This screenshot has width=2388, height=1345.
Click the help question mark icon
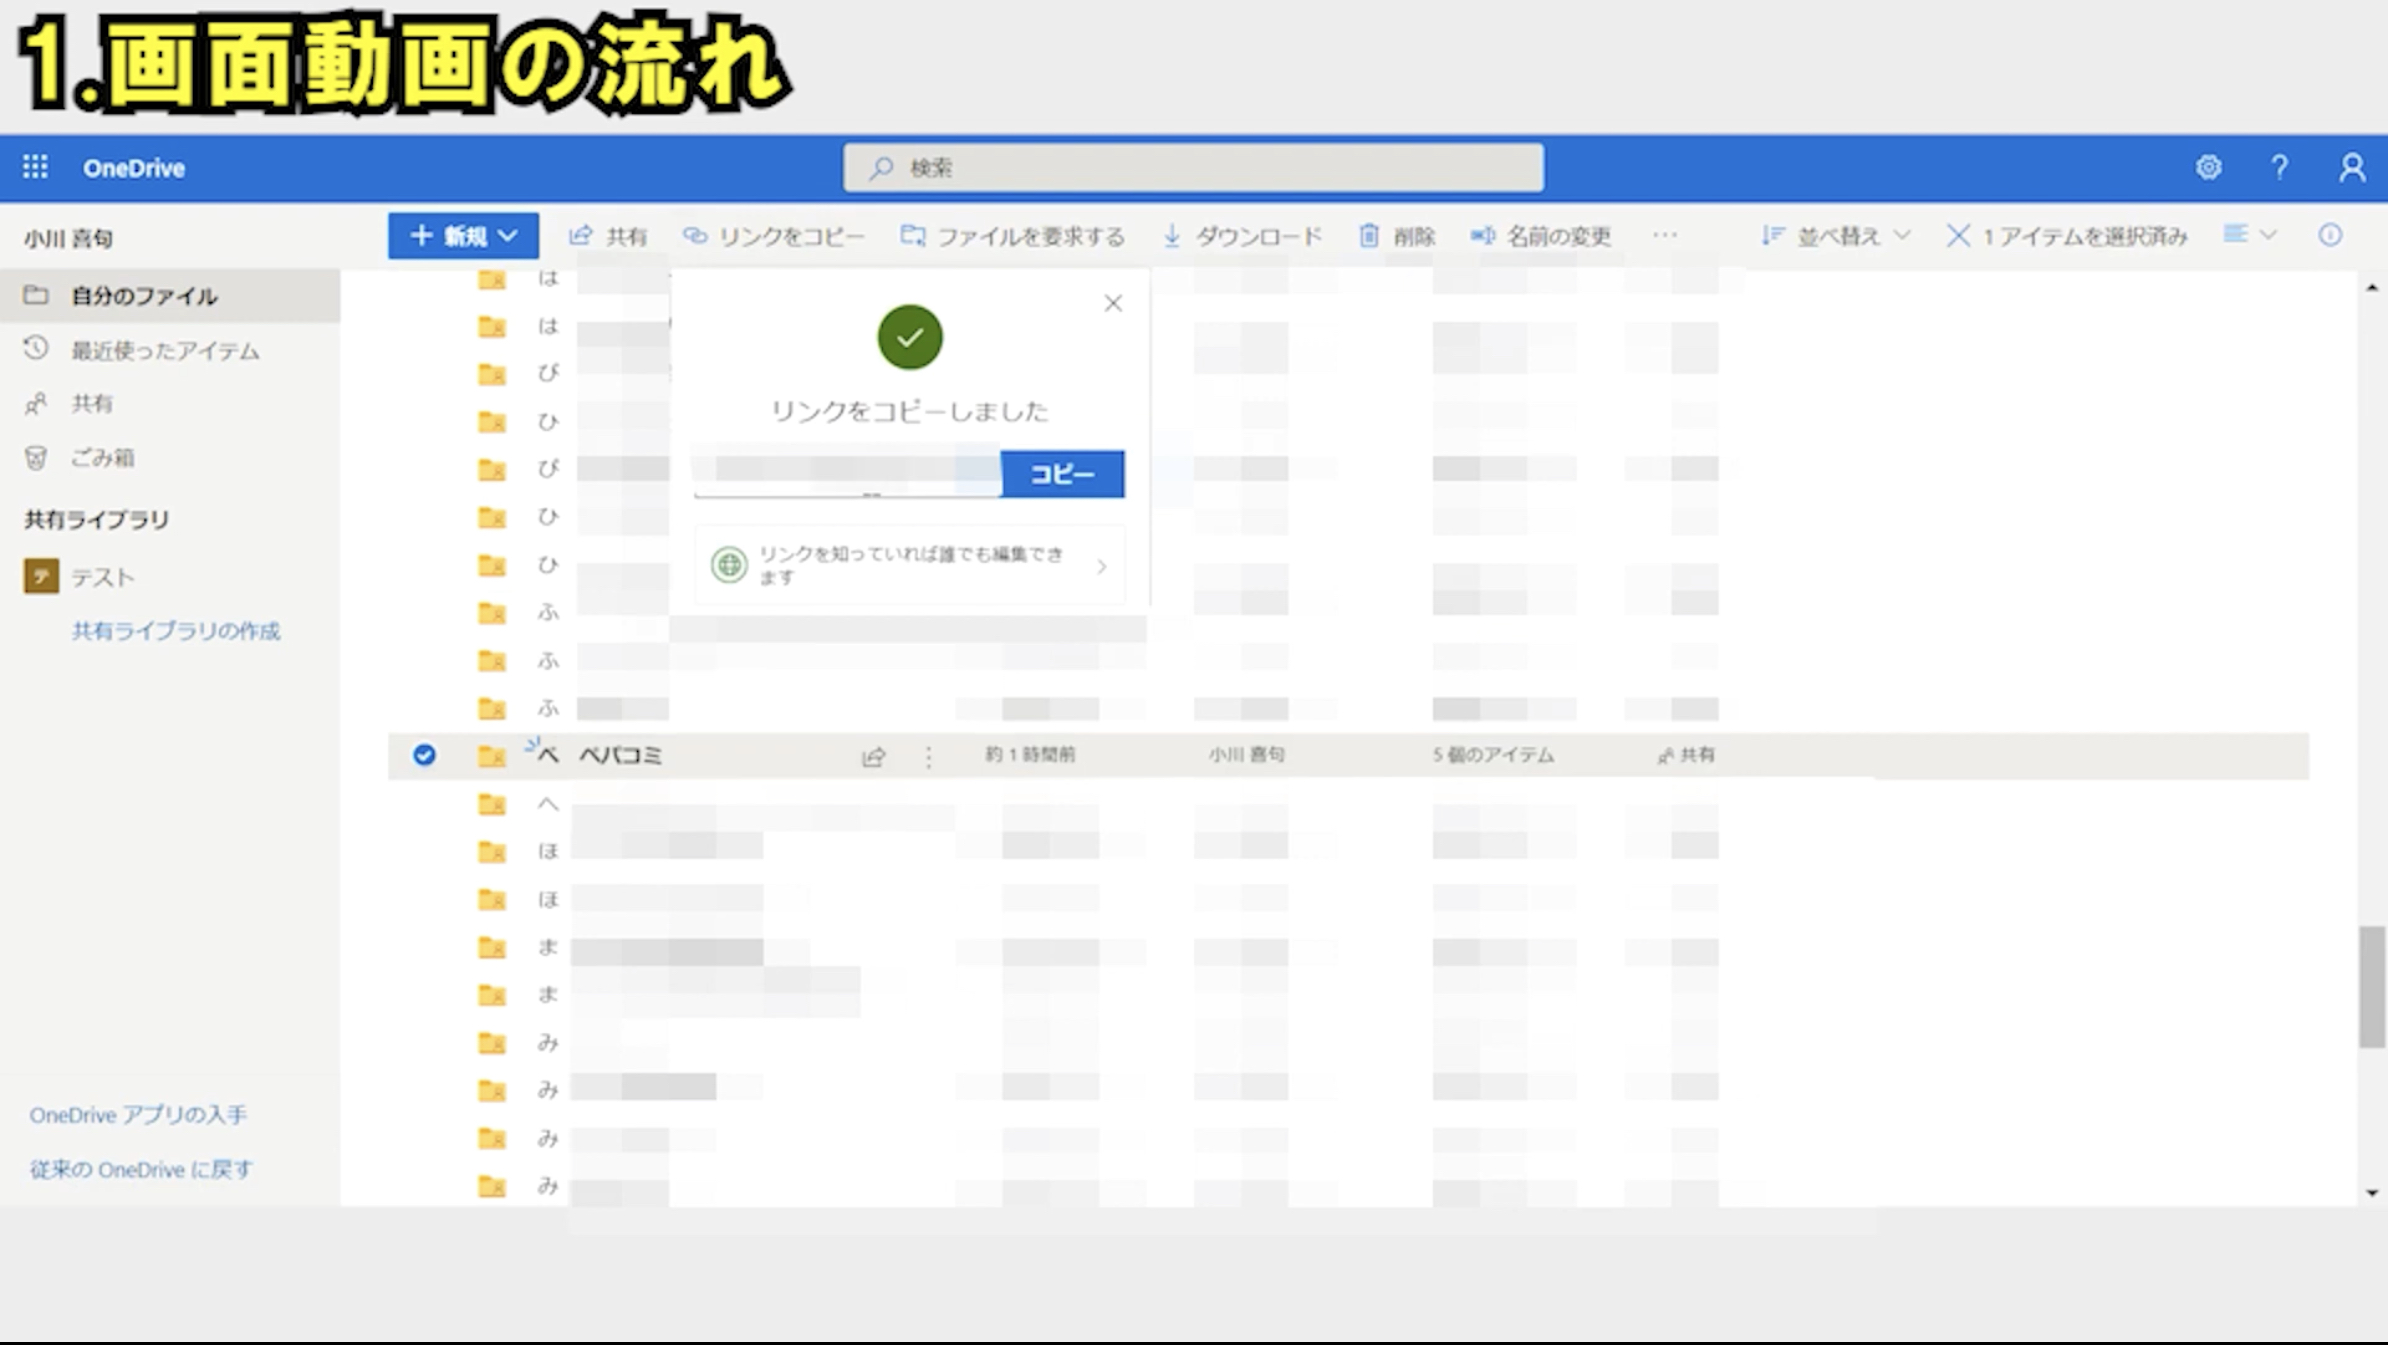point(2279,167)
